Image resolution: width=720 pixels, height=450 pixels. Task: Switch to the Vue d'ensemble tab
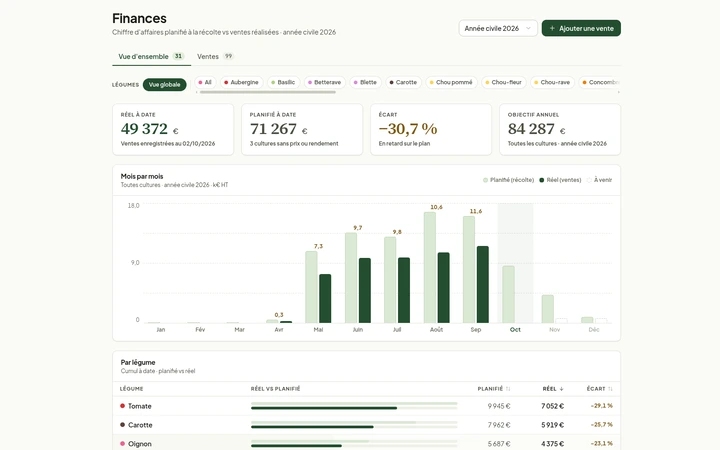[151, 56]
